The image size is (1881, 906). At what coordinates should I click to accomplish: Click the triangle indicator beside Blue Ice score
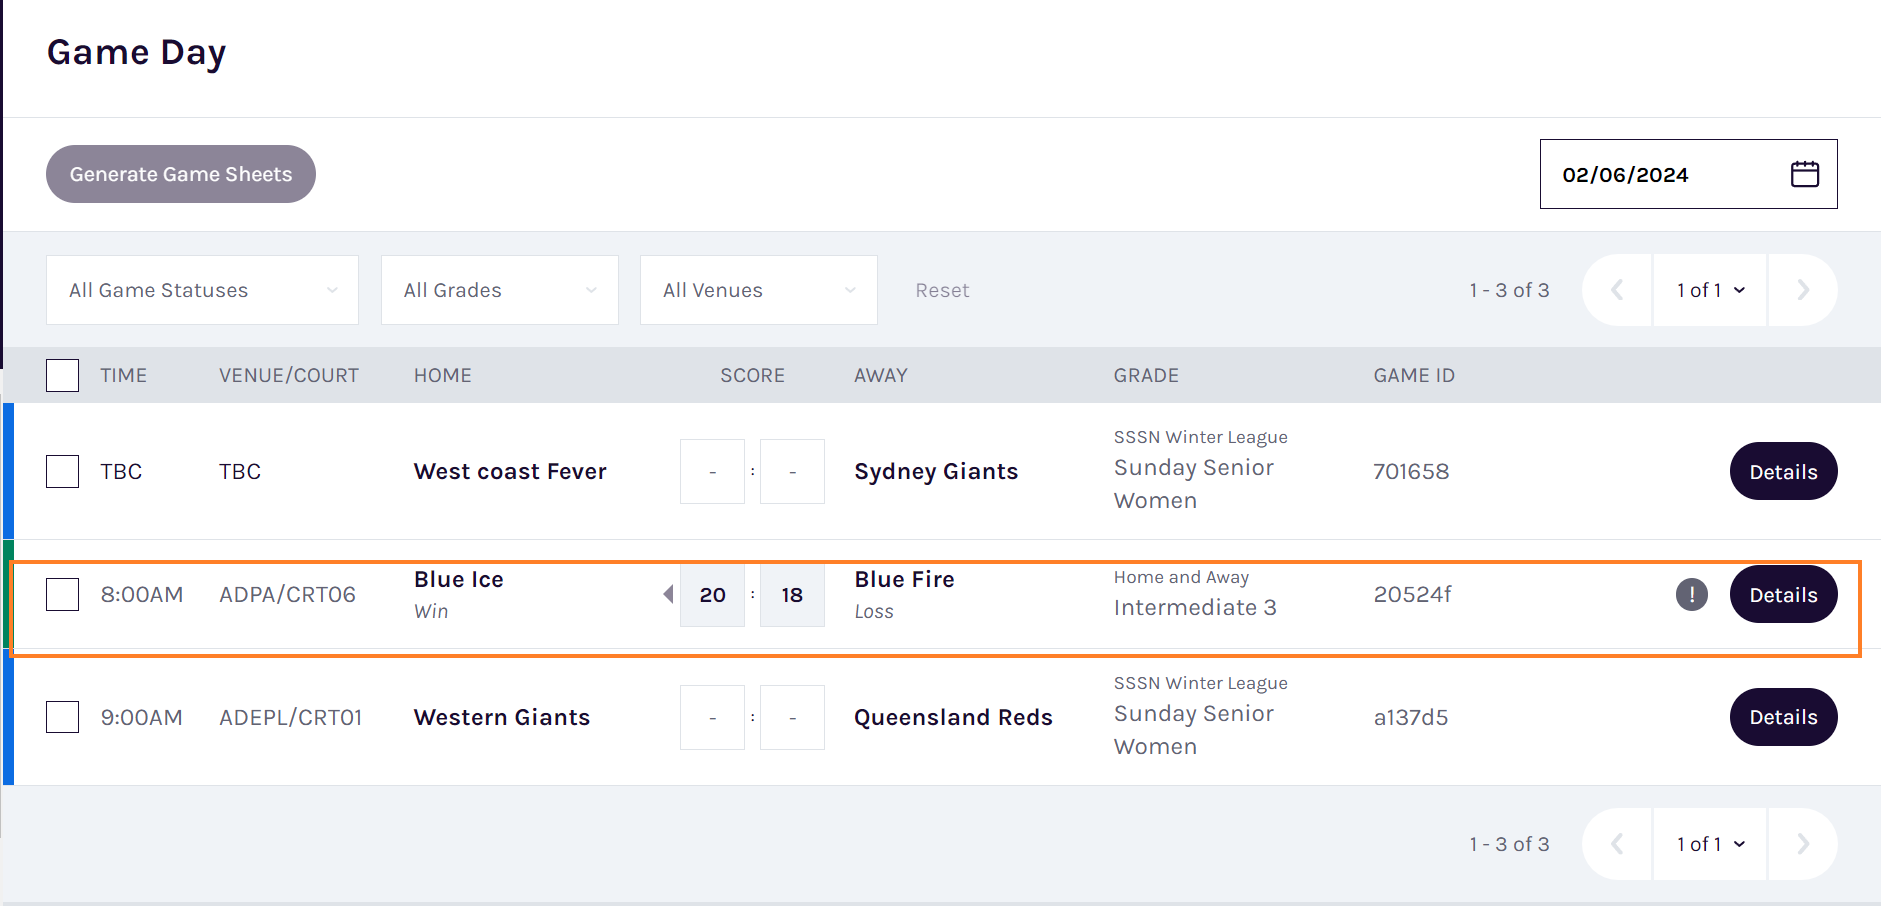point(666,593)
